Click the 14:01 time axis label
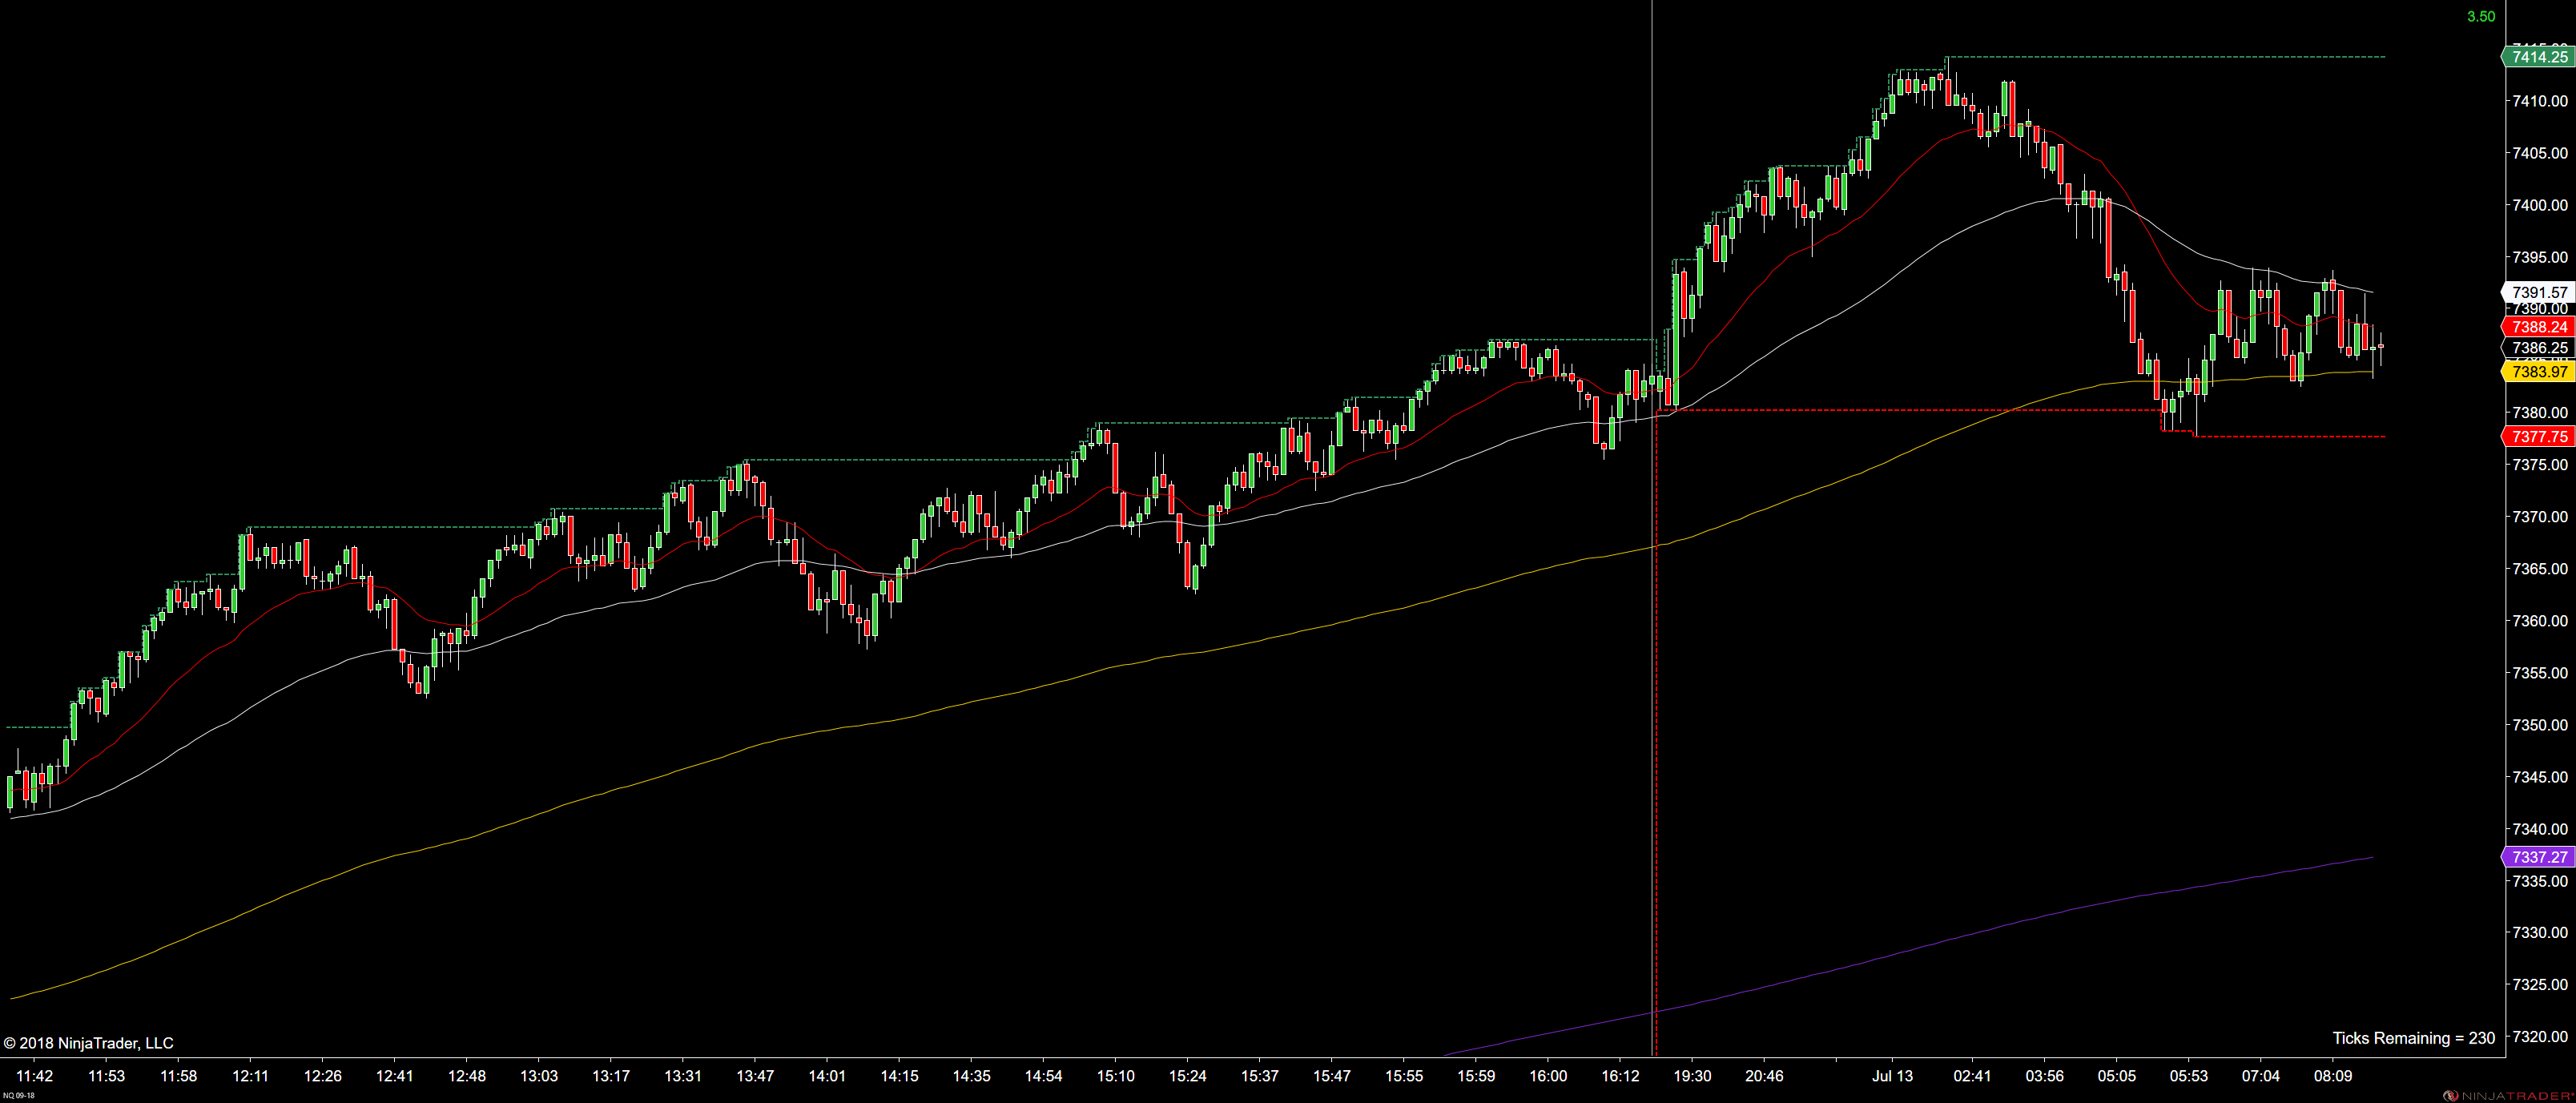Viewport: 2576px width, 1103px height. point(827,1076)
